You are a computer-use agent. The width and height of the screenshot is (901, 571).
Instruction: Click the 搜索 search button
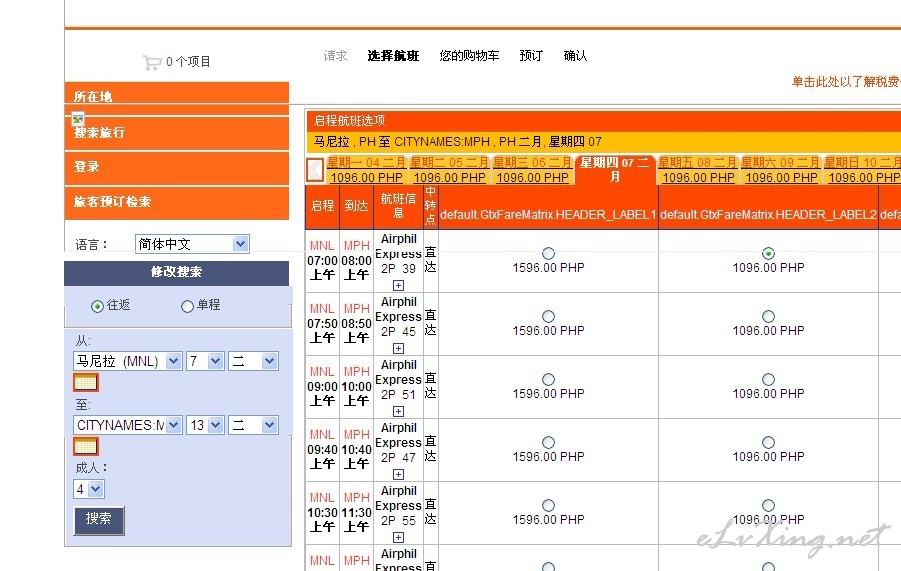99,520
